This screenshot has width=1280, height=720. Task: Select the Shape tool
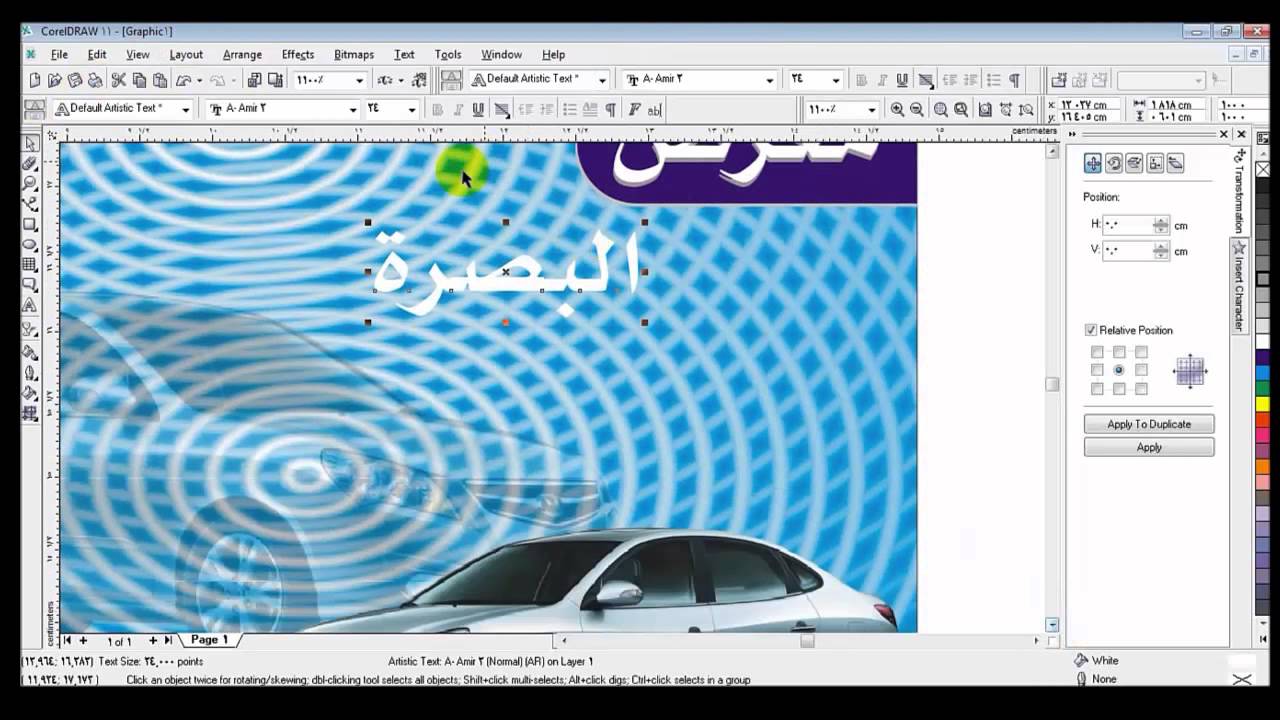(x=30, y=163)
